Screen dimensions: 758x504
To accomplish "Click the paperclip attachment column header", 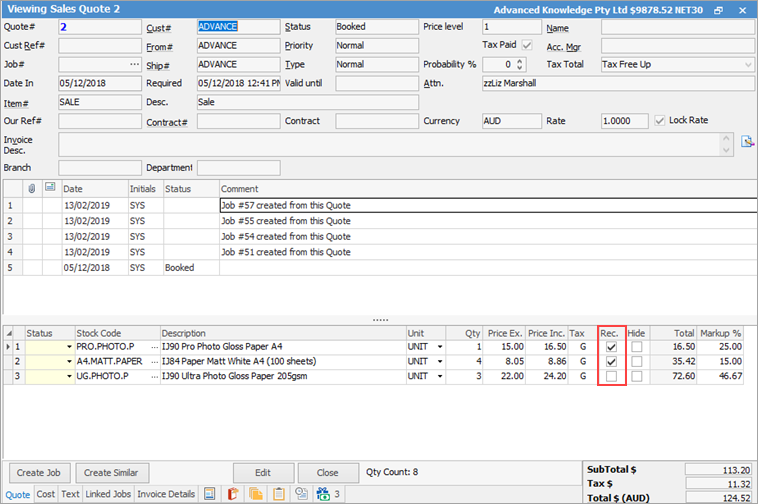I will click(32, 188).
